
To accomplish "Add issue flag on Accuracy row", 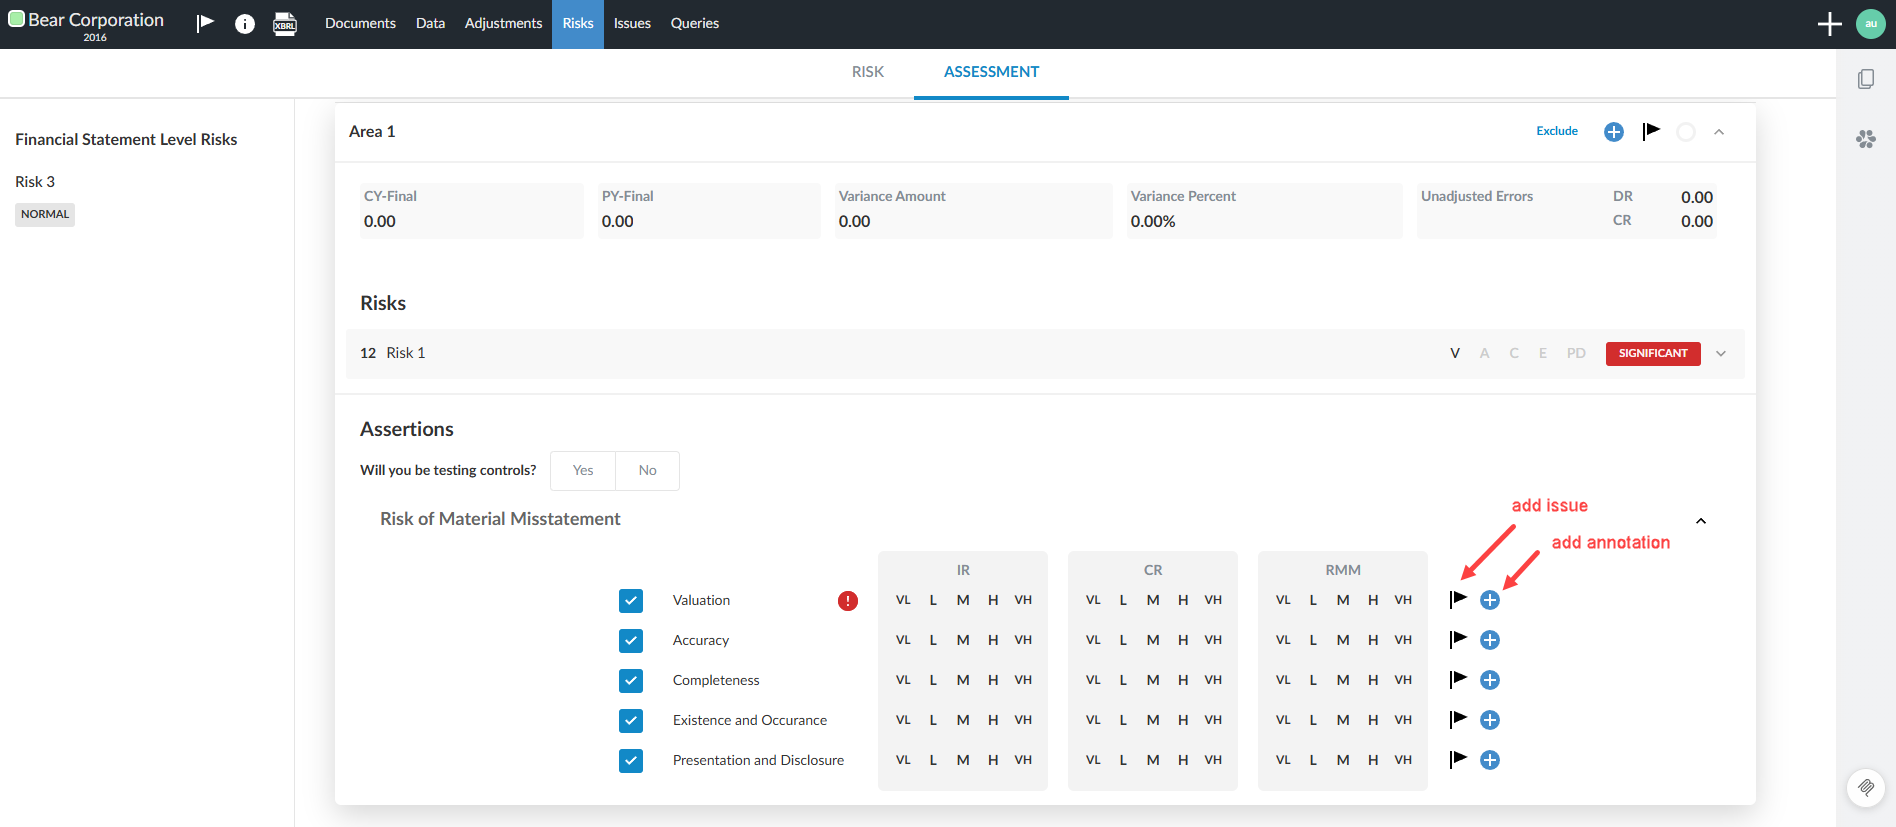I will click(1458, 639).
